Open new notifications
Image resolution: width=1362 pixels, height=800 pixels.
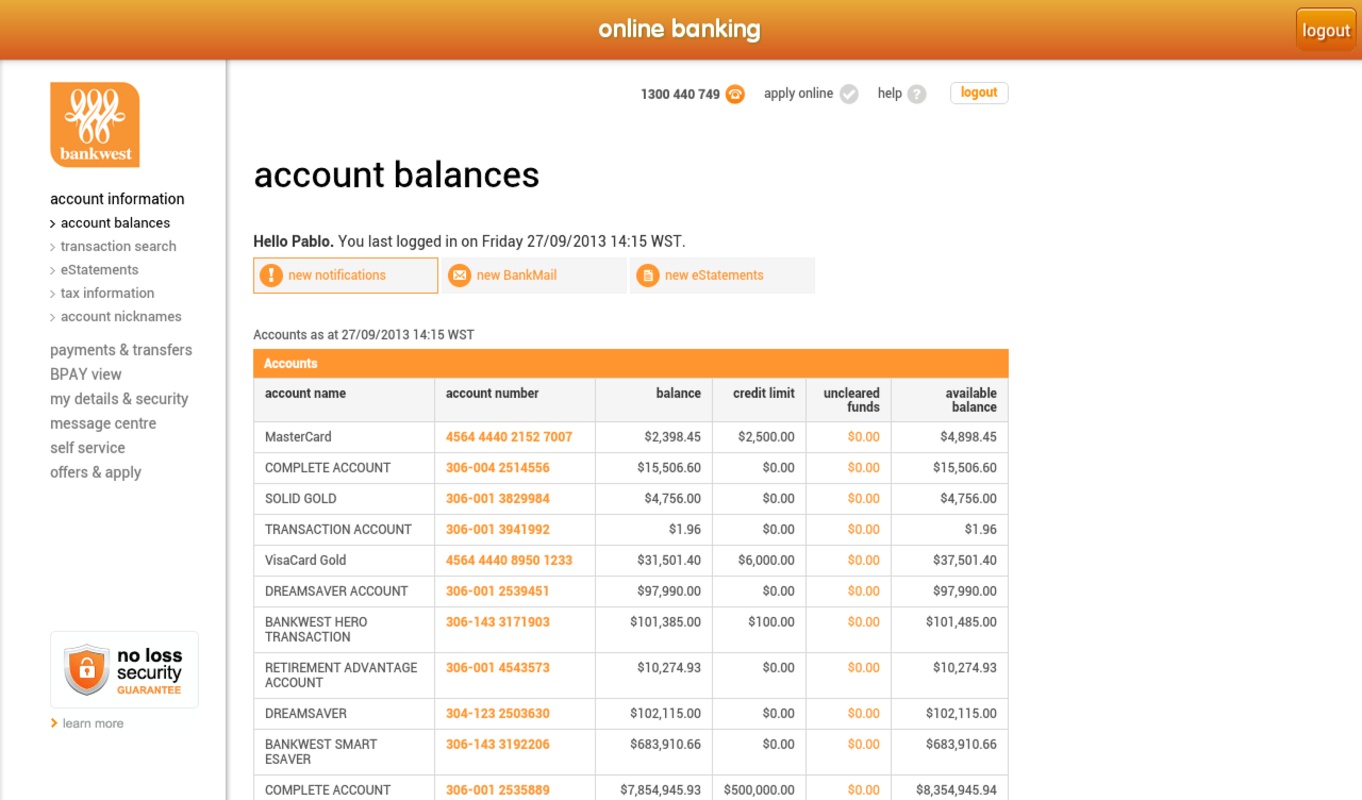[346, 275]
